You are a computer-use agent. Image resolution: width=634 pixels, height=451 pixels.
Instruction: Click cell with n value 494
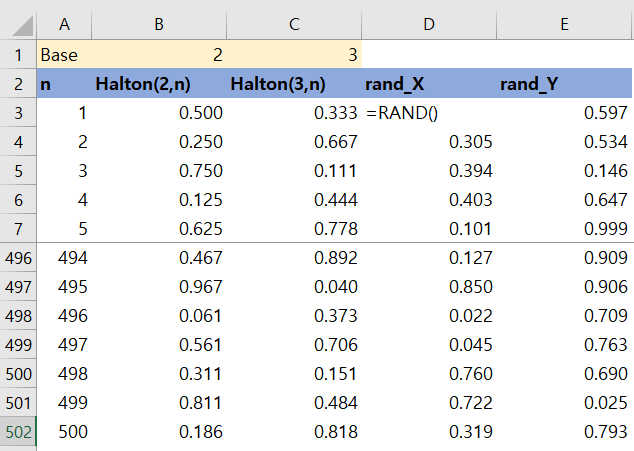(64, 258)
